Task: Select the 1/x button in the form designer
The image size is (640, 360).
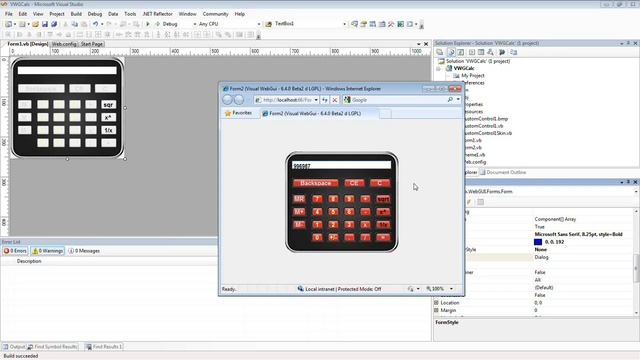Action: (108, 130)
